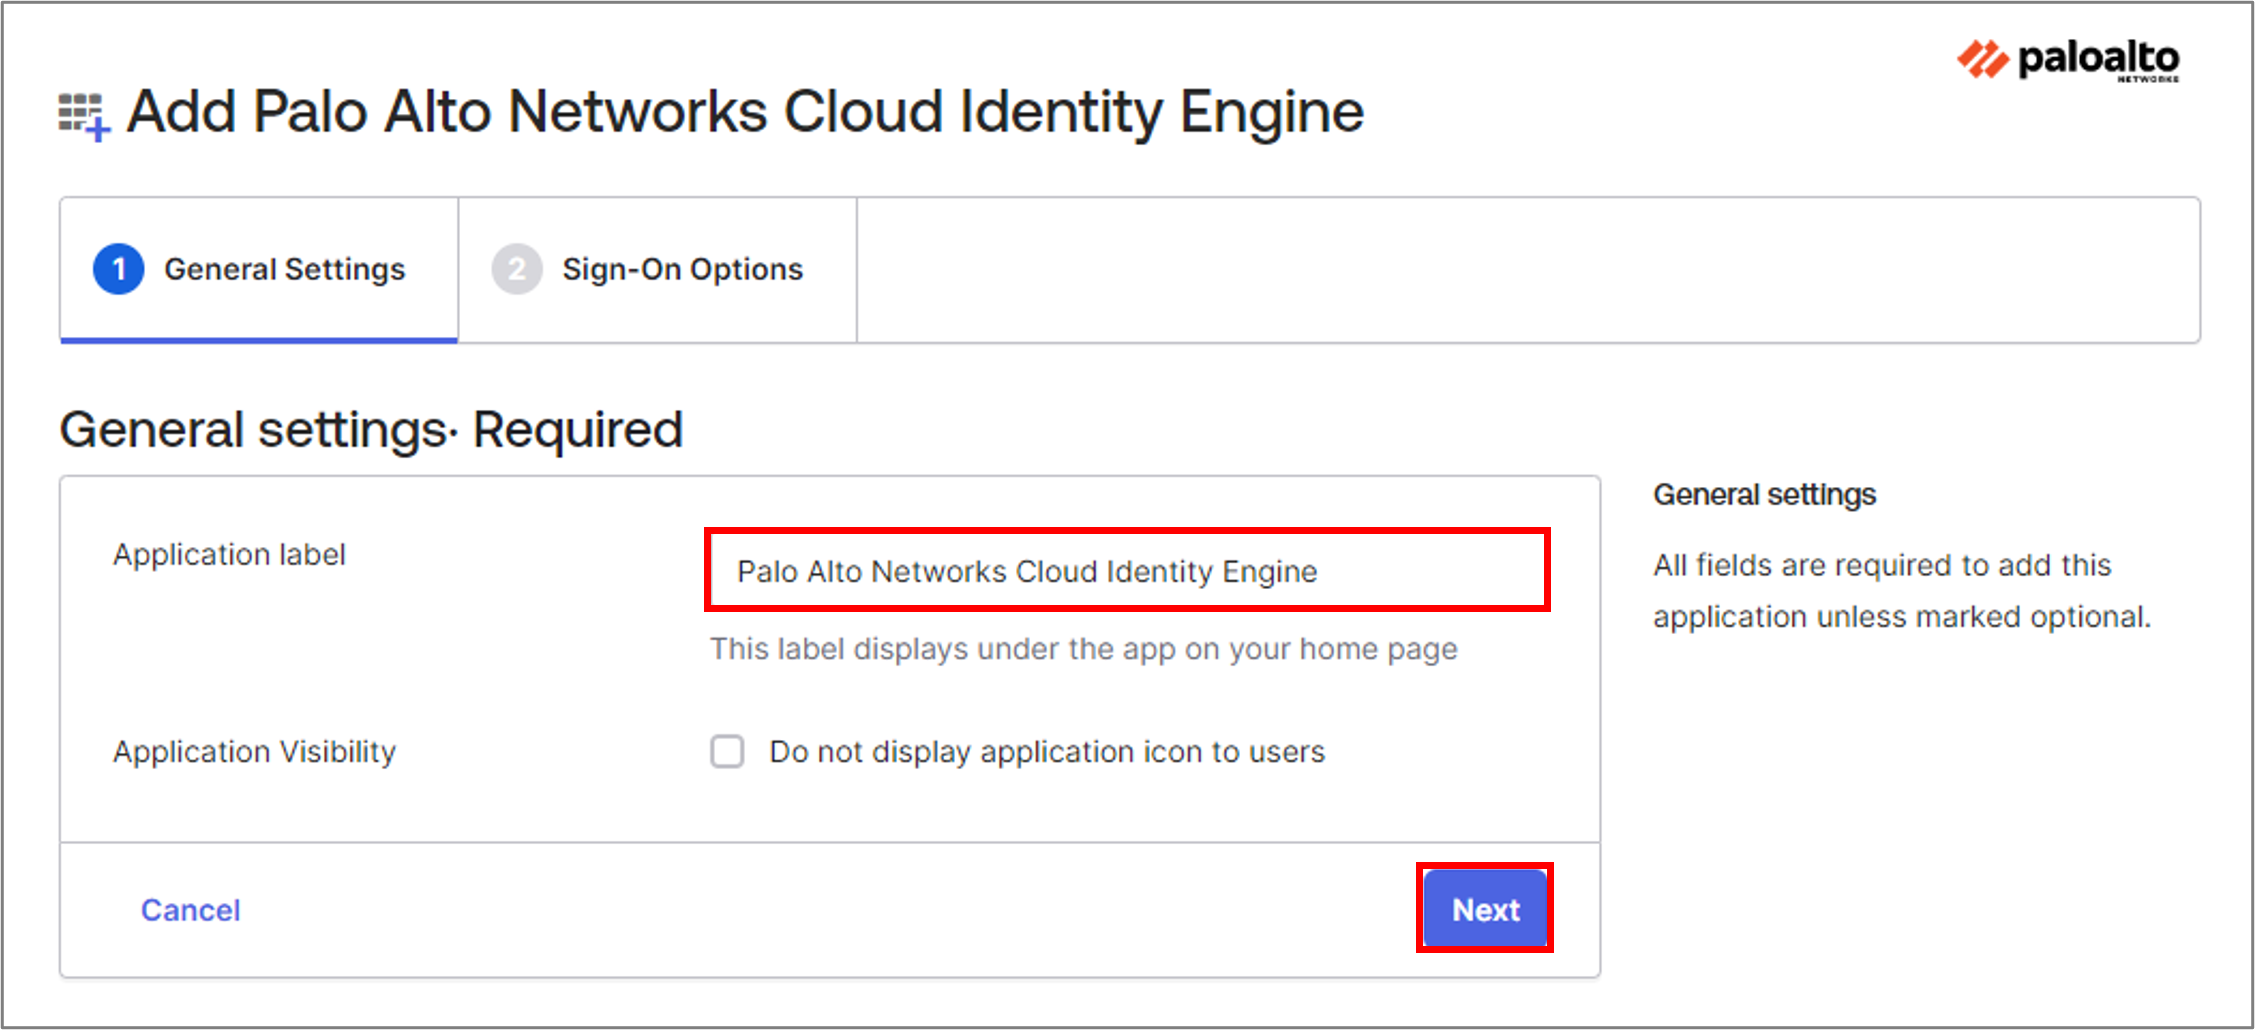Click the step 1 number circle
The height and width of the screenshot is (1030, 2255).
click(x=118, y=269)
